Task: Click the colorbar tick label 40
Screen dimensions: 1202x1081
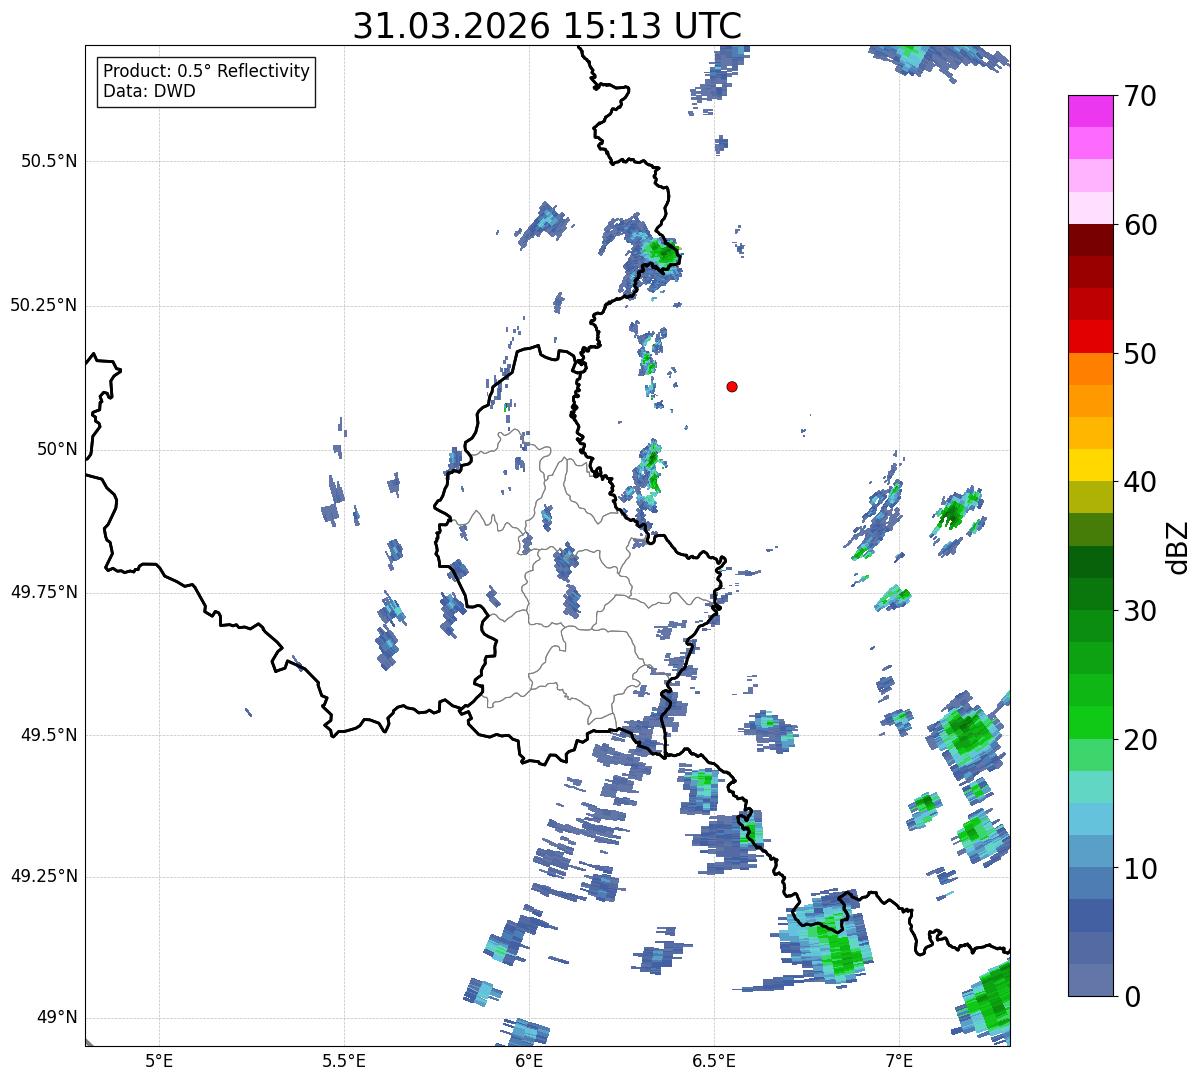Action: click(1140, 482)
